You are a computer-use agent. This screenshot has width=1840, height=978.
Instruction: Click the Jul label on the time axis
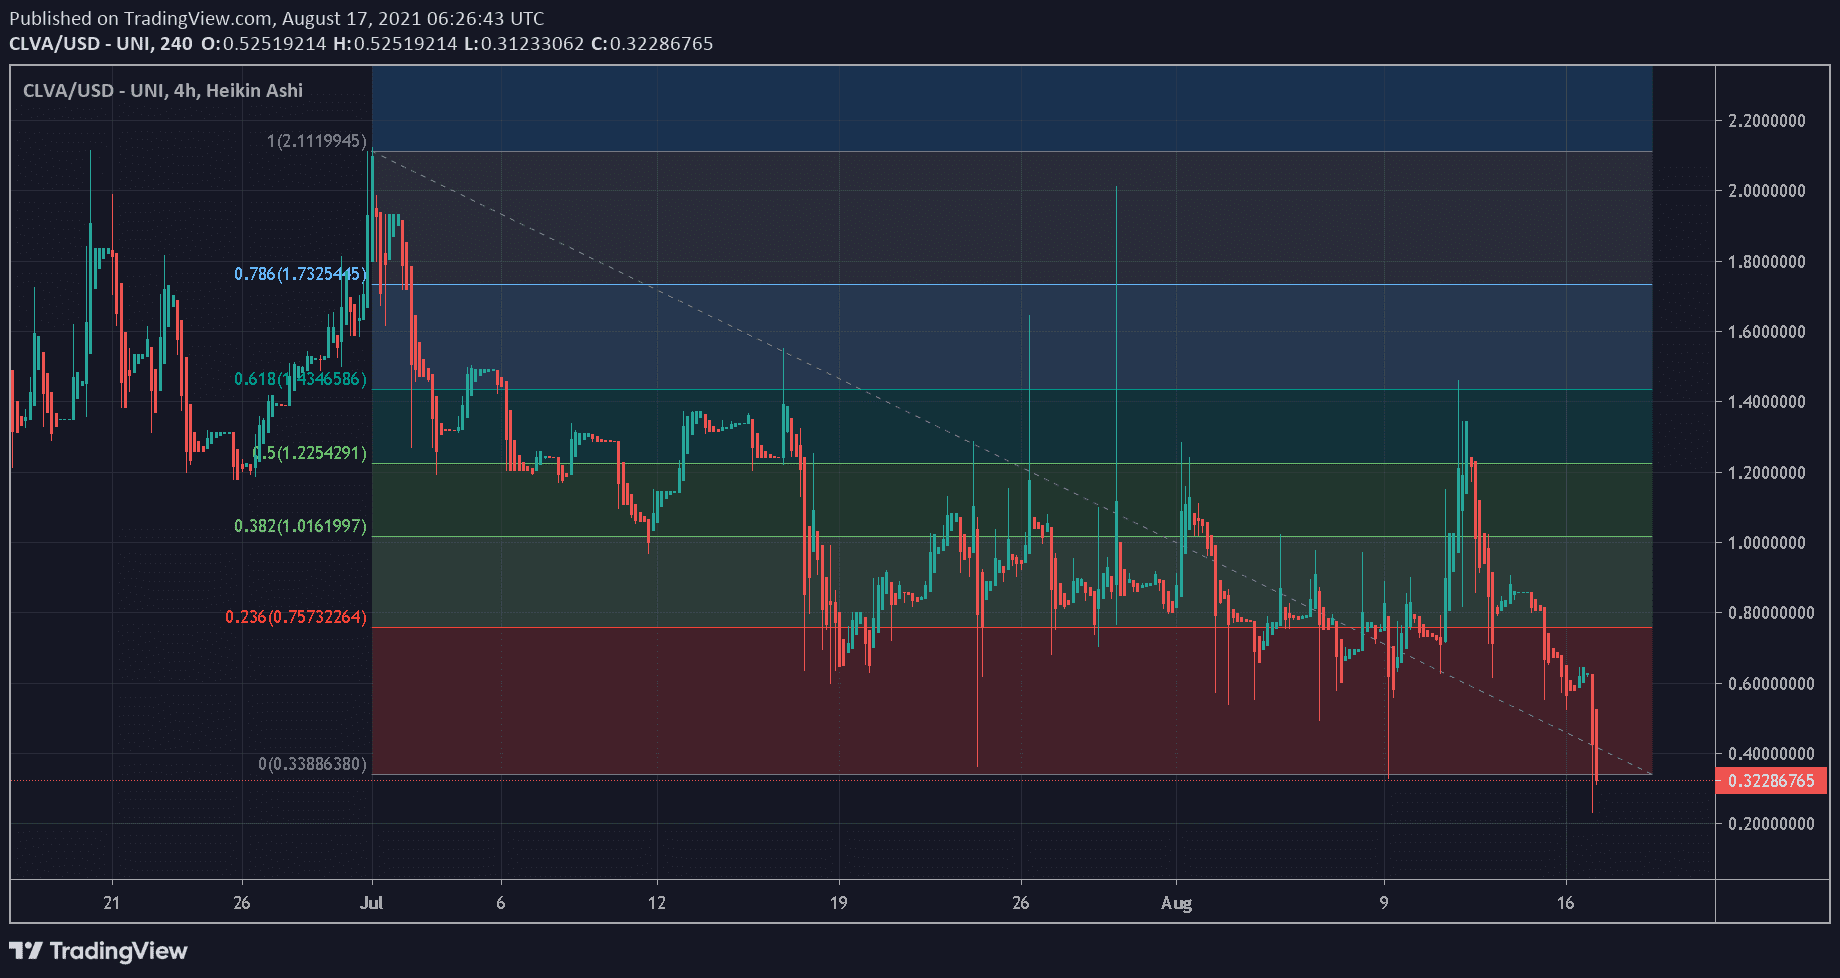[371, 903]
